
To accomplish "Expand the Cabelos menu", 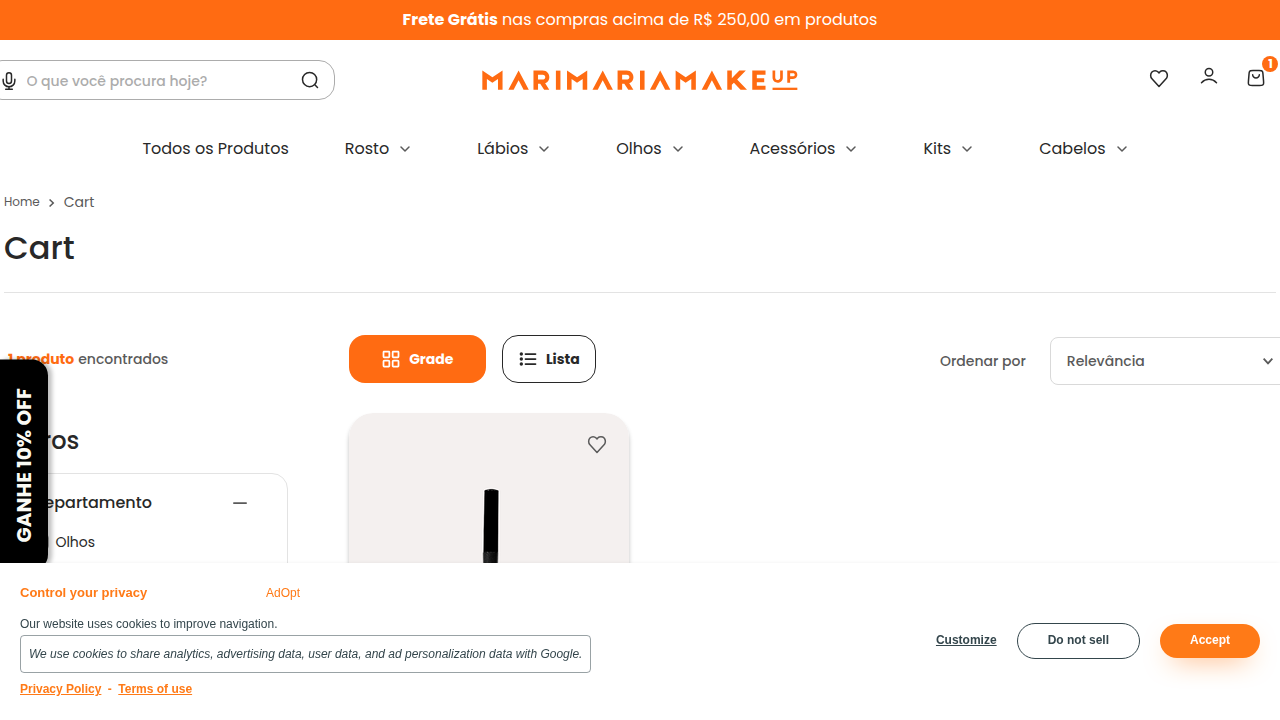I will point(1084,148).
